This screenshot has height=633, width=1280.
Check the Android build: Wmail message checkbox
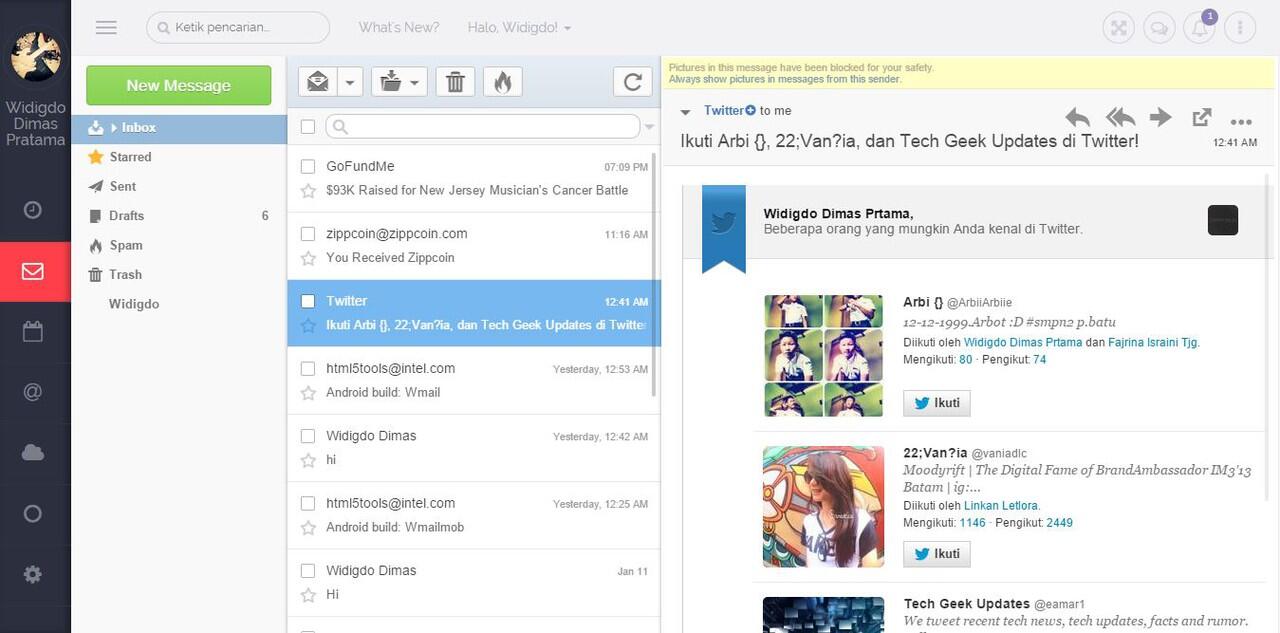tap(308, 368)
